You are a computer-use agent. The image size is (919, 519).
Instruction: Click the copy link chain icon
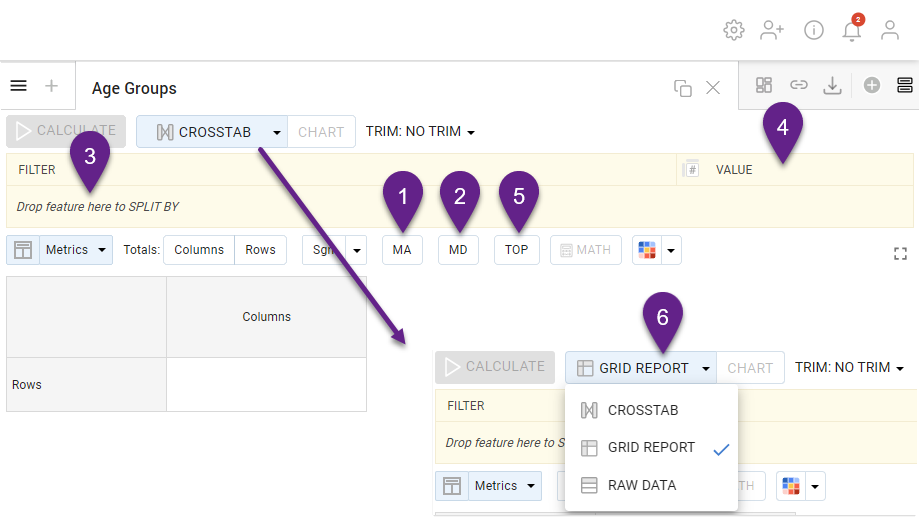tap(799, 86)
